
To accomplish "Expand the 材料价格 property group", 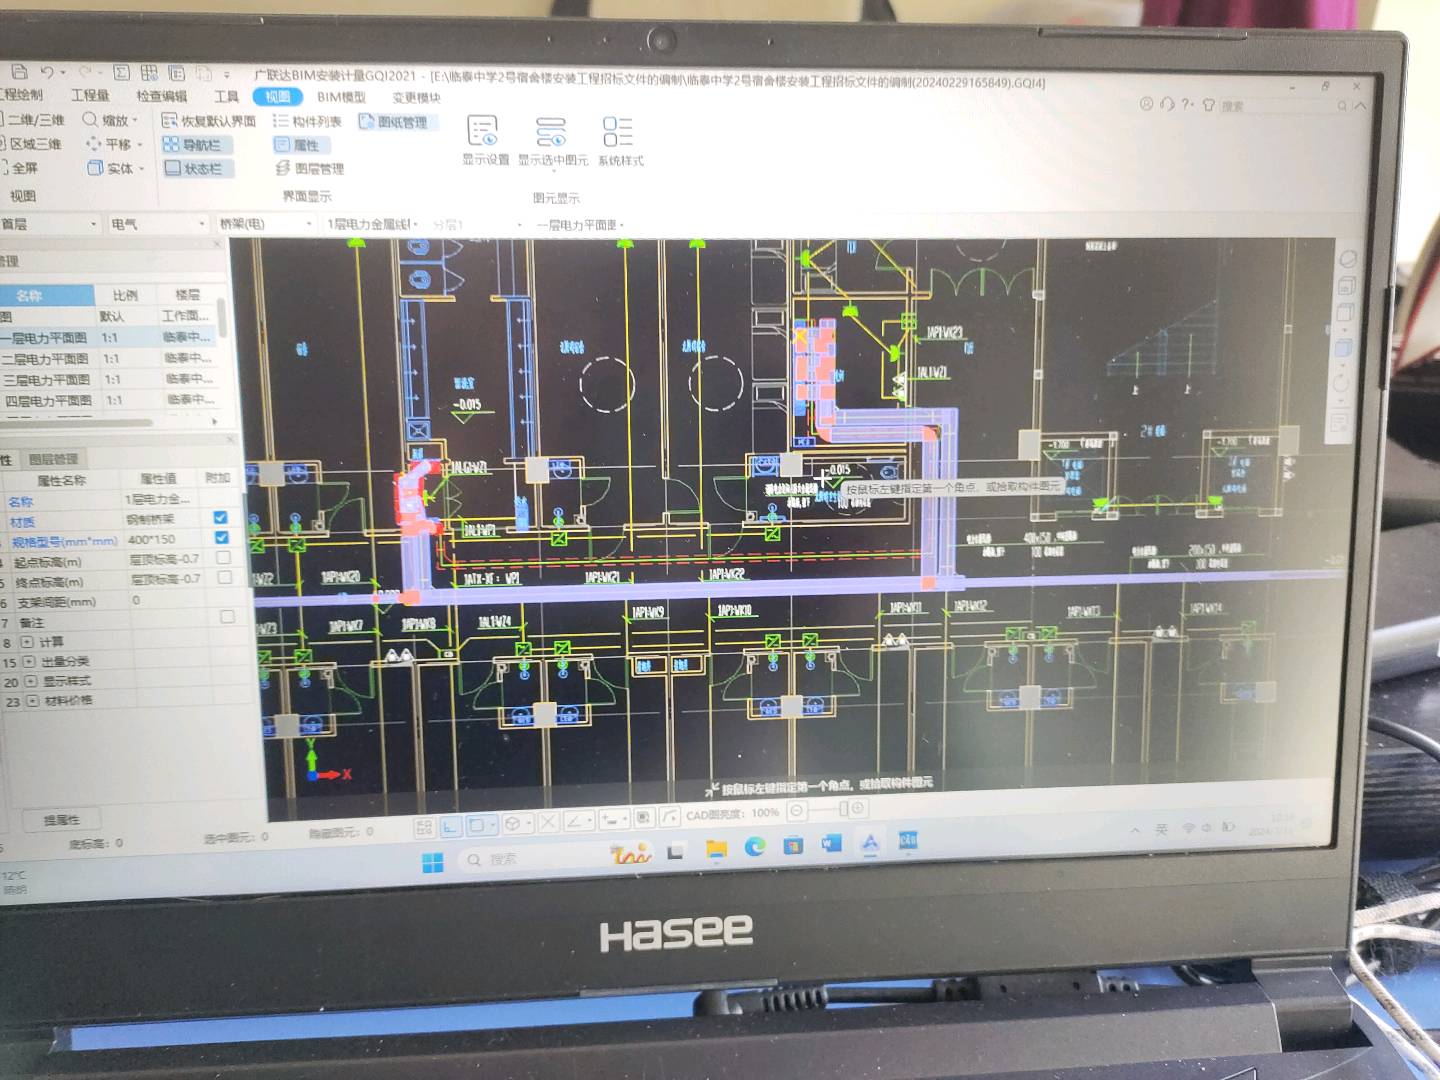I will click(x=33, y=702).
